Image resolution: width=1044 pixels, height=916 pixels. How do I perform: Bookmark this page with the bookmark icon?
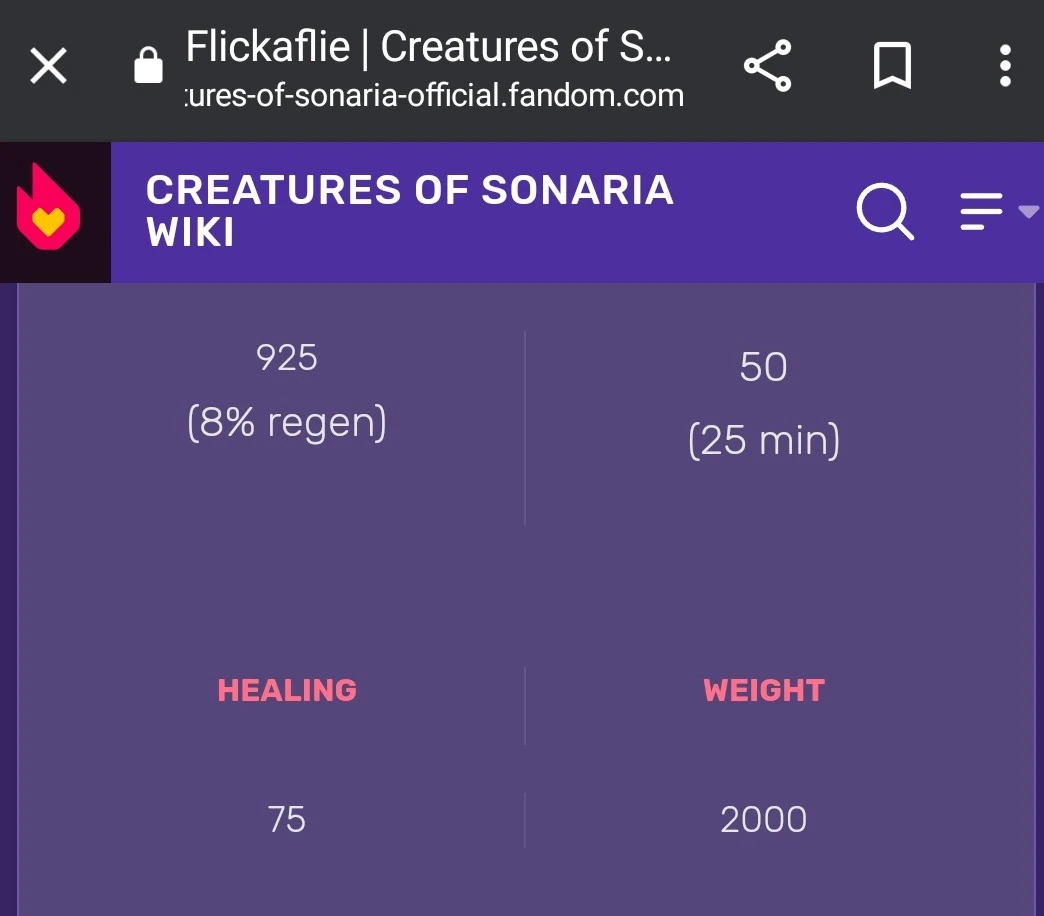coord(892,67)
